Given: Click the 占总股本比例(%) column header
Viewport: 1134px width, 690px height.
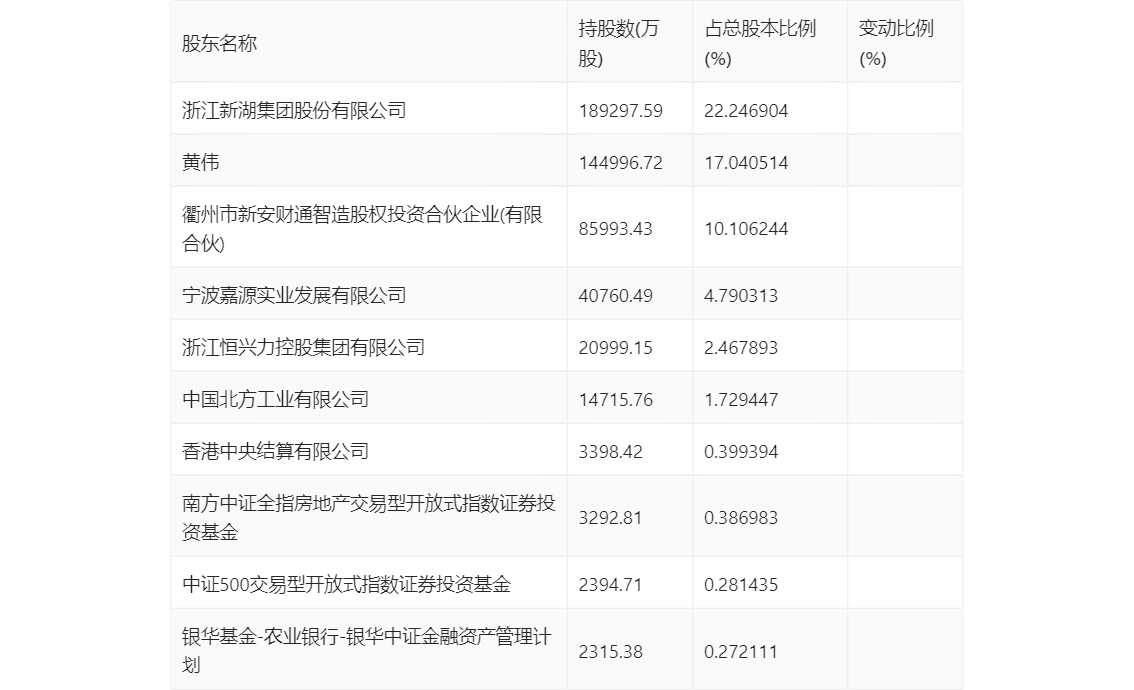Looking at the screenshot, I should click(x=760, y=43).
